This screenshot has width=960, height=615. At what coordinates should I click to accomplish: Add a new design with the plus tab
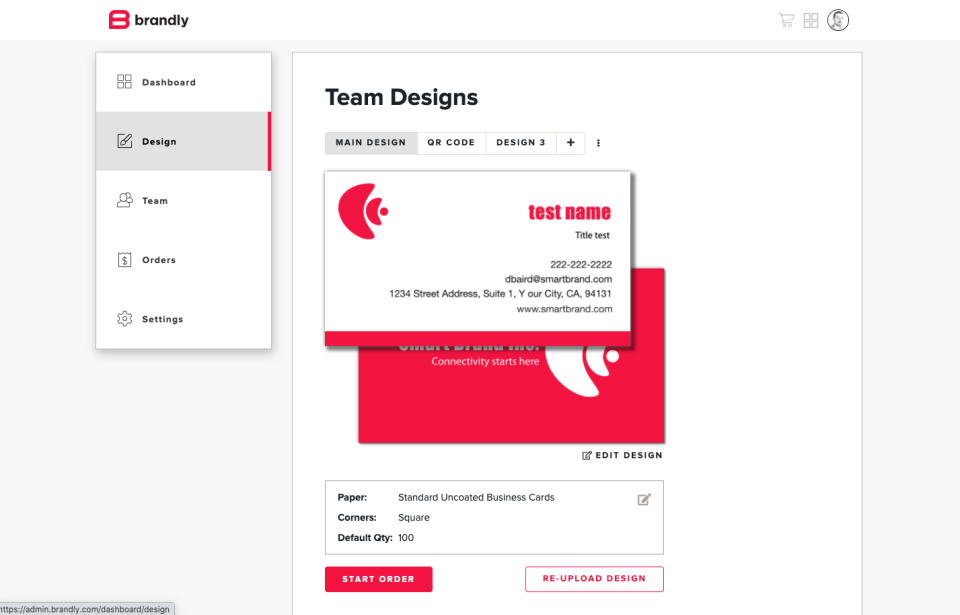pos(570,143)
